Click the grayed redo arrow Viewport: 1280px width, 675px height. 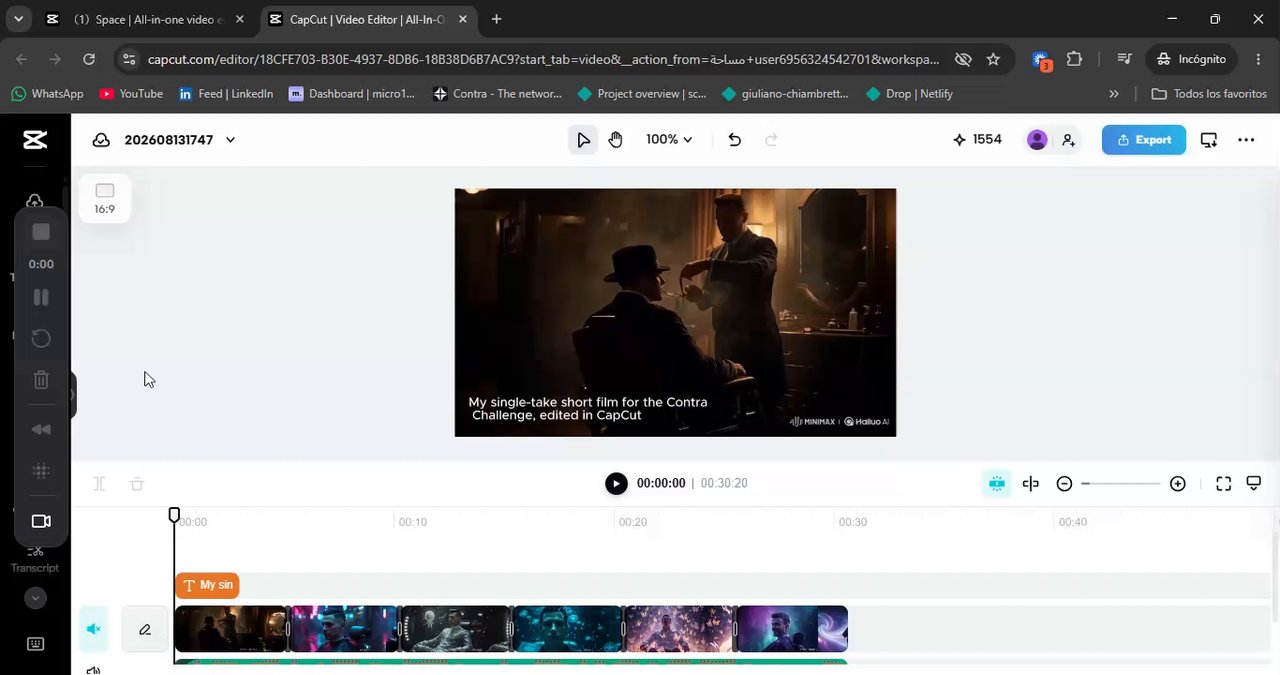(x=771, y=140)
